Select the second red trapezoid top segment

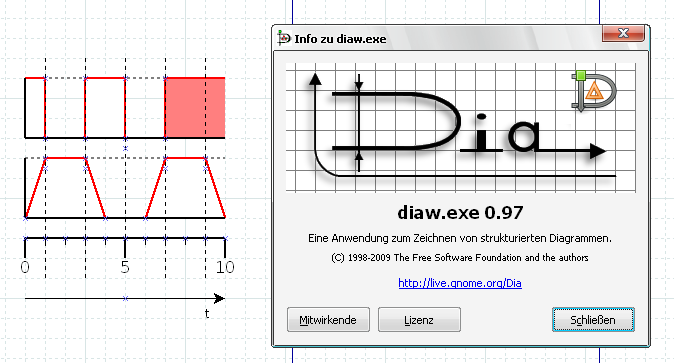(x=185, y=158)
